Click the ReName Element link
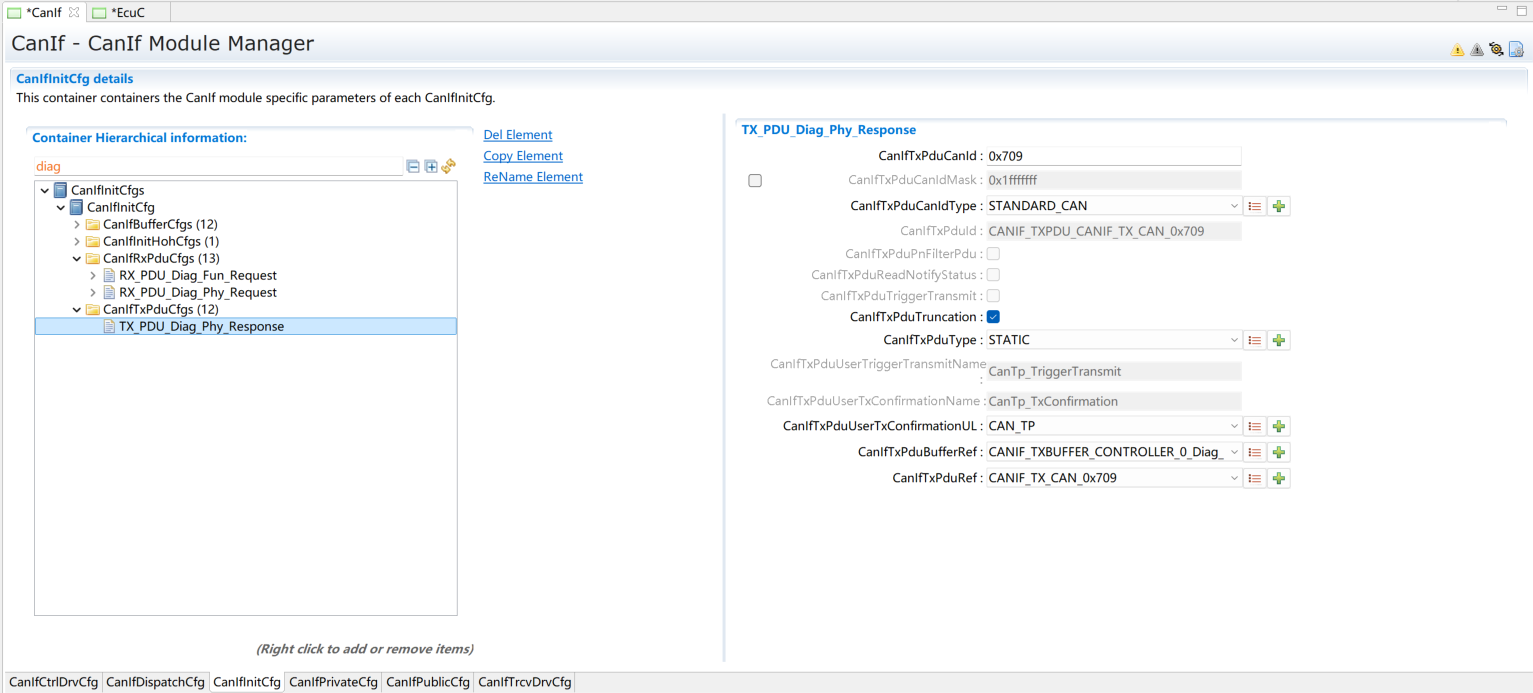 (x=532, y=177)
